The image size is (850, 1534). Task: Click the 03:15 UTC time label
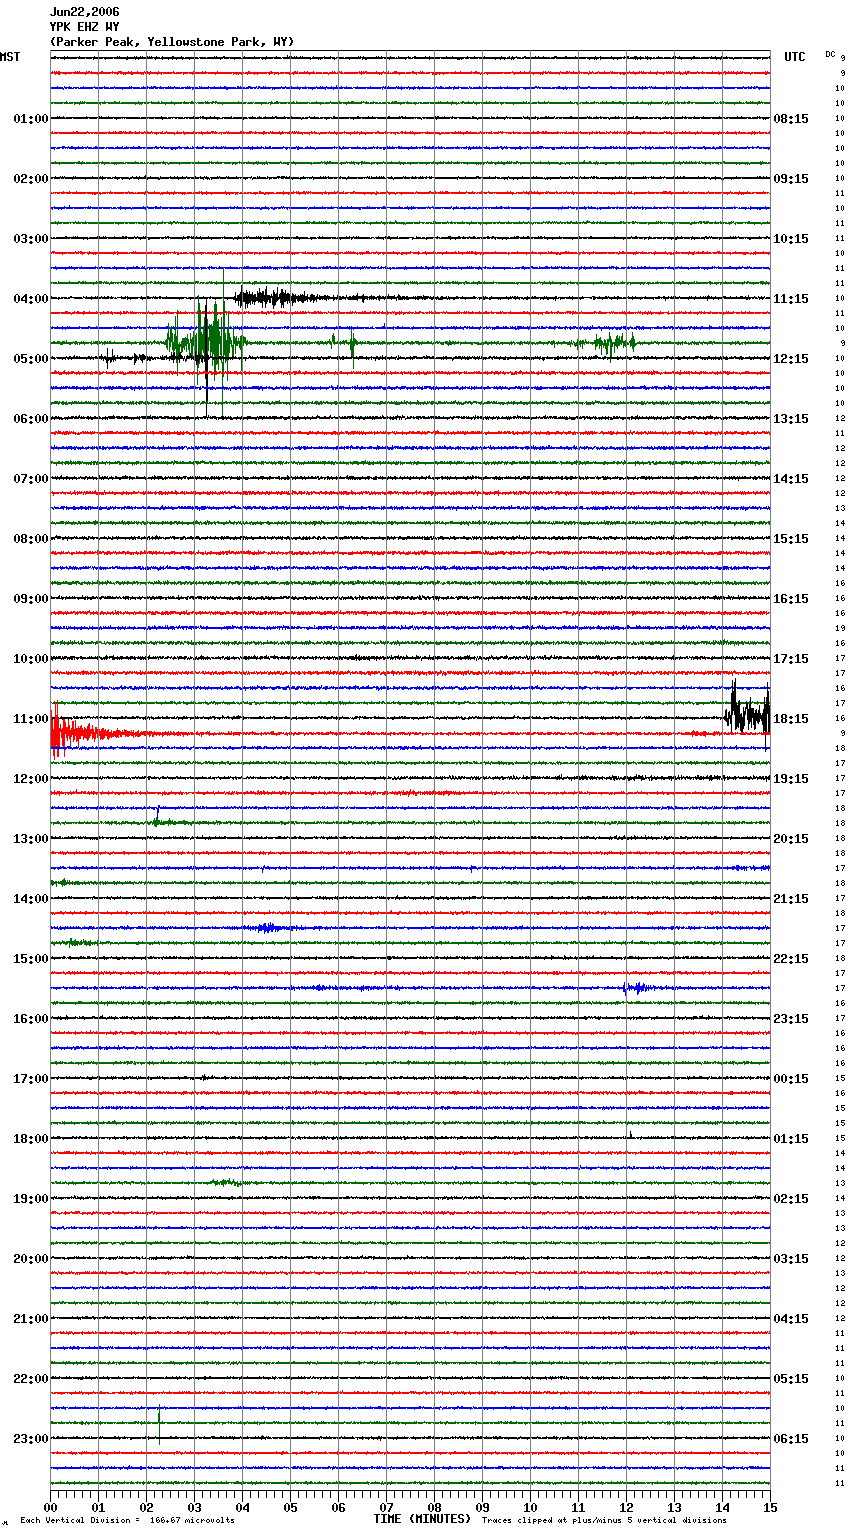click(x=791, y=1259)
